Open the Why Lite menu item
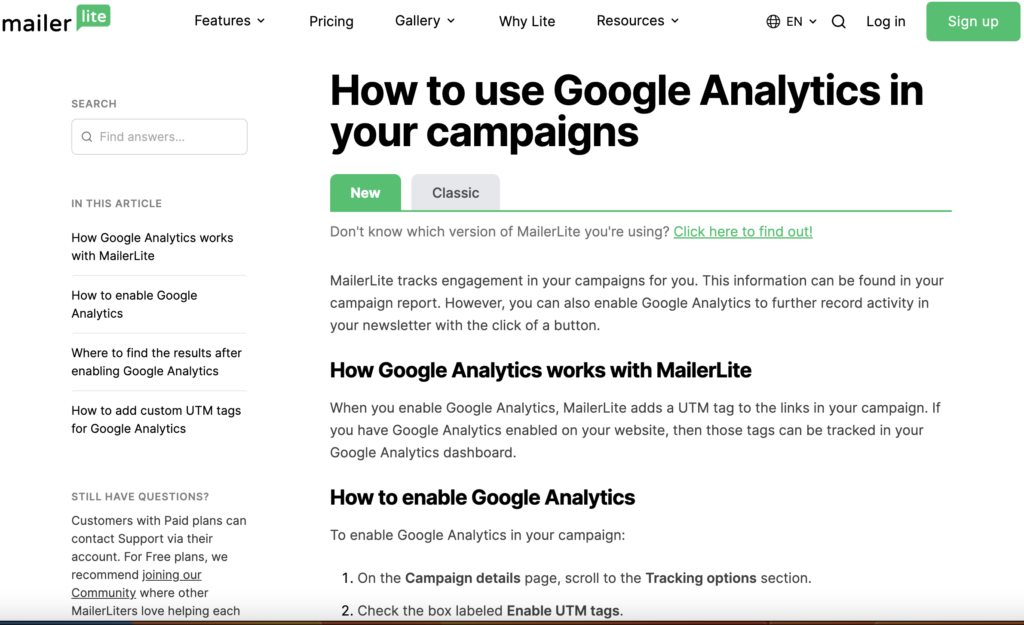Image resolution: width=1024 pixels, height=625 pixels. 527,21
